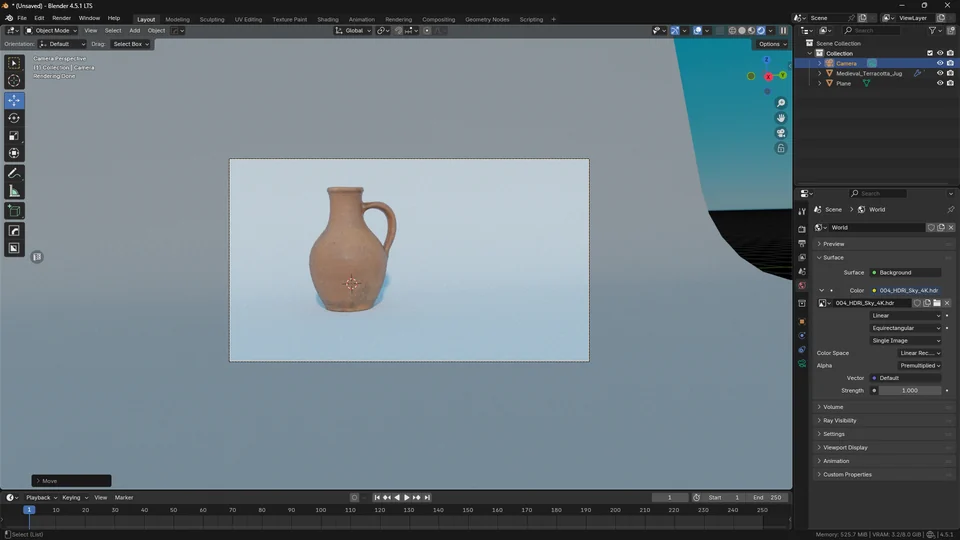Open the File menu
Viewport: 960px width, 540px height.
point(21,18)
